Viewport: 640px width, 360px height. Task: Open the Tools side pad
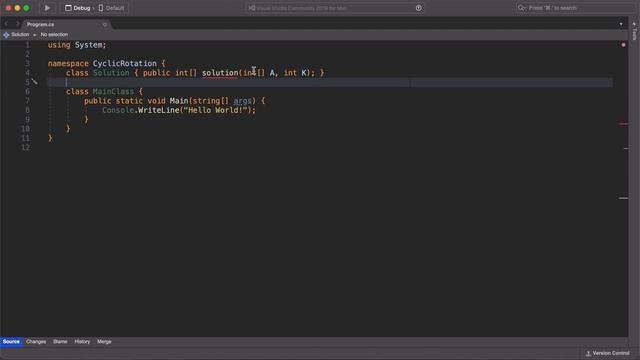coord(634,31)
